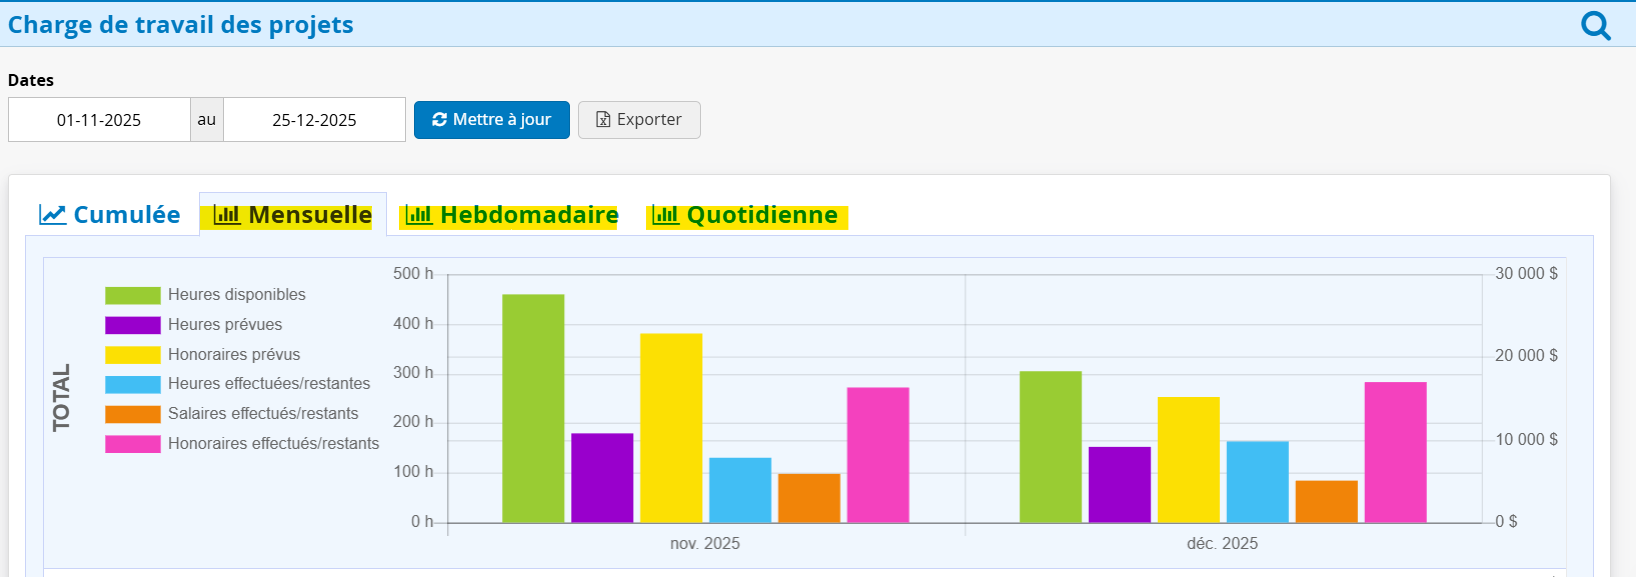
Task: Open the Hebdomadaire tab
Action: click(511, 215)
